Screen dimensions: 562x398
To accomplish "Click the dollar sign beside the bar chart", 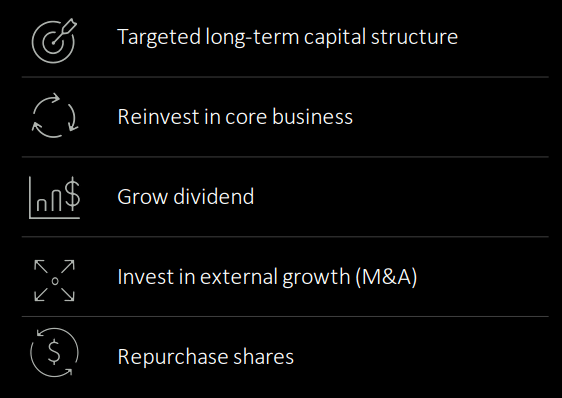I will tap(73, 194).
